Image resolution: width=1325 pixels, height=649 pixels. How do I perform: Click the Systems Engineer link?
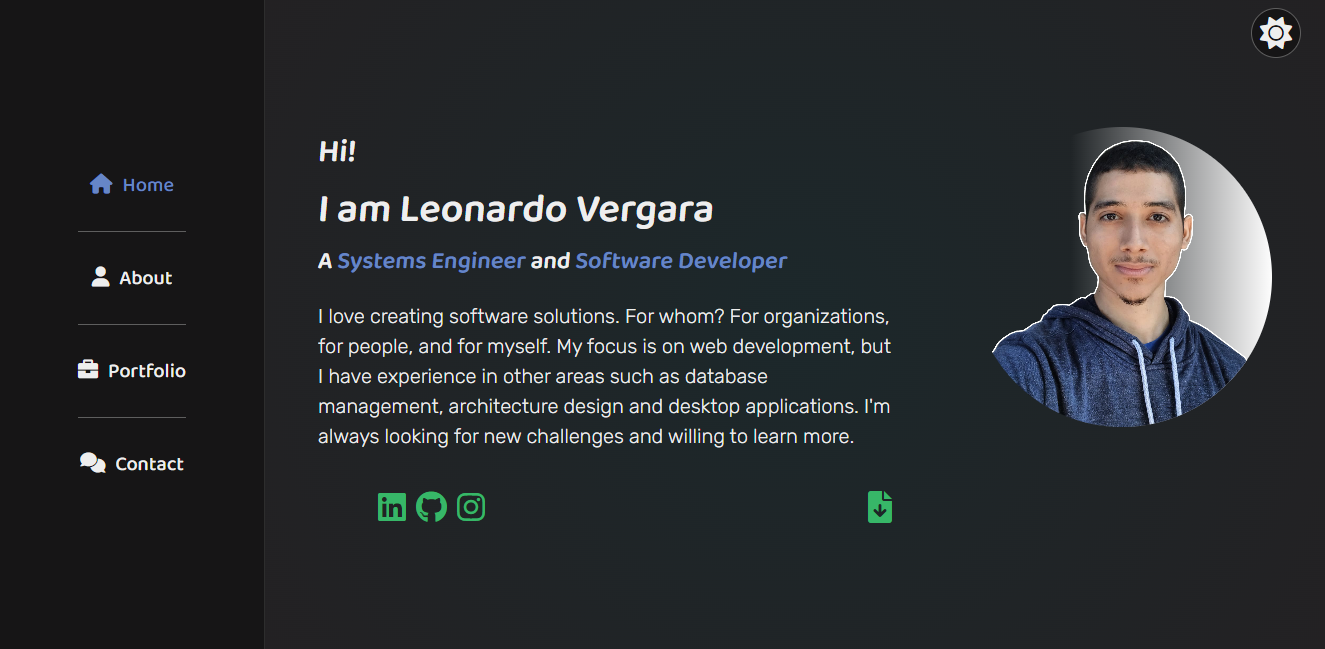coord(431,260)
